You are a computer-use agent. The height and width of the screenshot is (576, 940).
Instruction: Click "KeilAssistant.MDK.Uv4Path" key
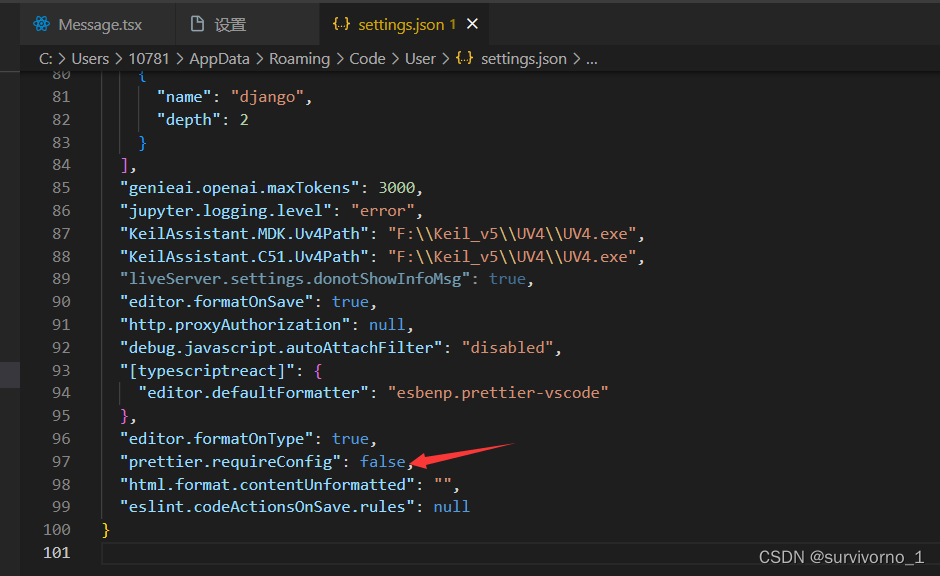pyautogui.click(x=244, y=234)
